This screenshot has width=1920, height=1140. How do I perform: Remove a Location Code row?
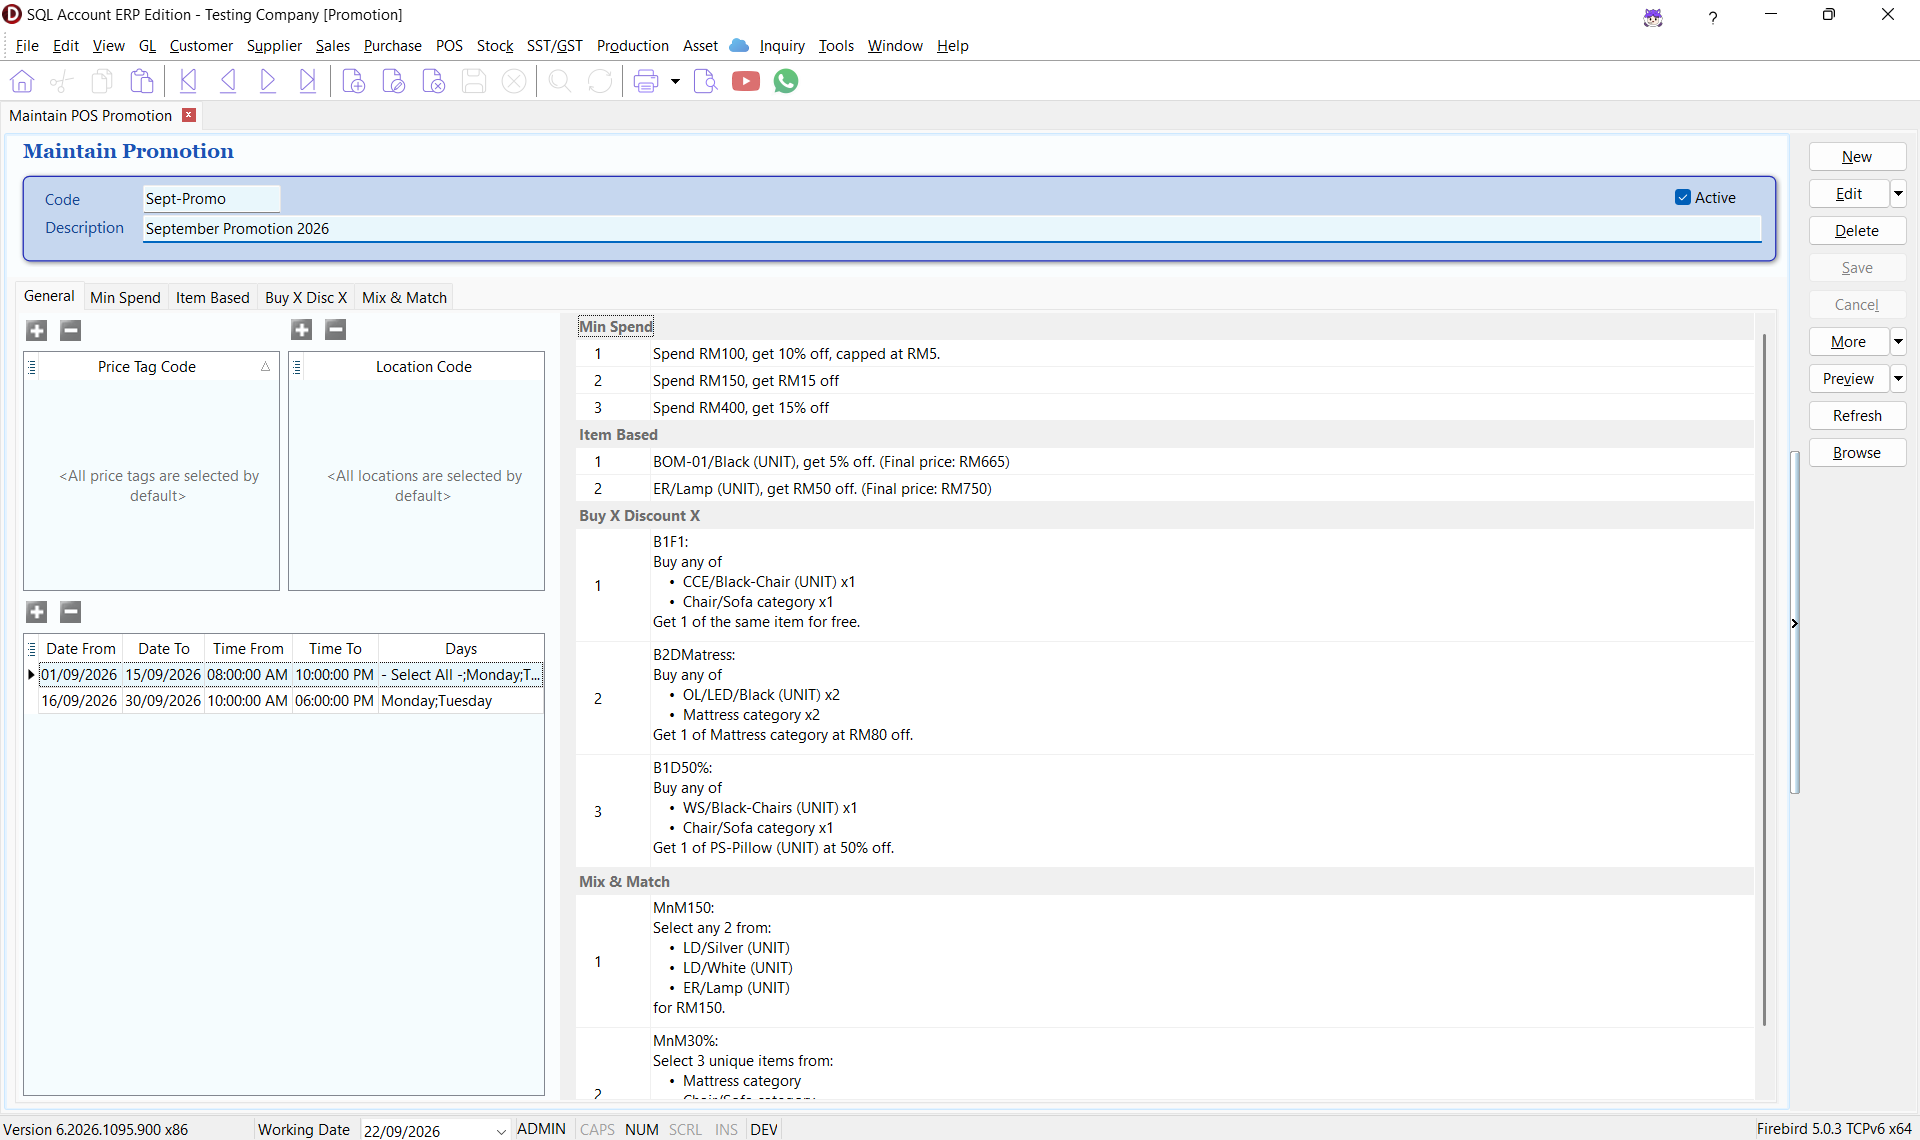(x=336, y=329)
